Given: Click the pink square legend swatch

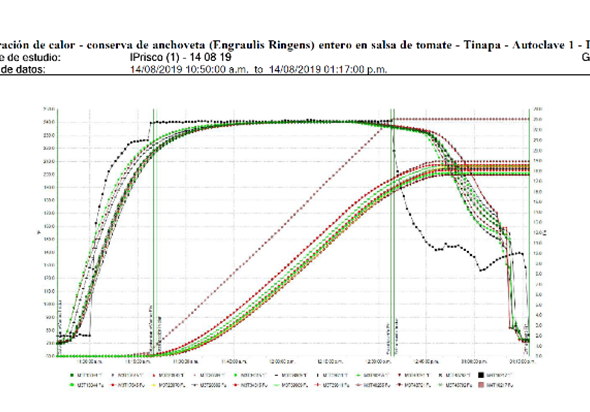Looking at the screenshot, I should coord(481,385).
